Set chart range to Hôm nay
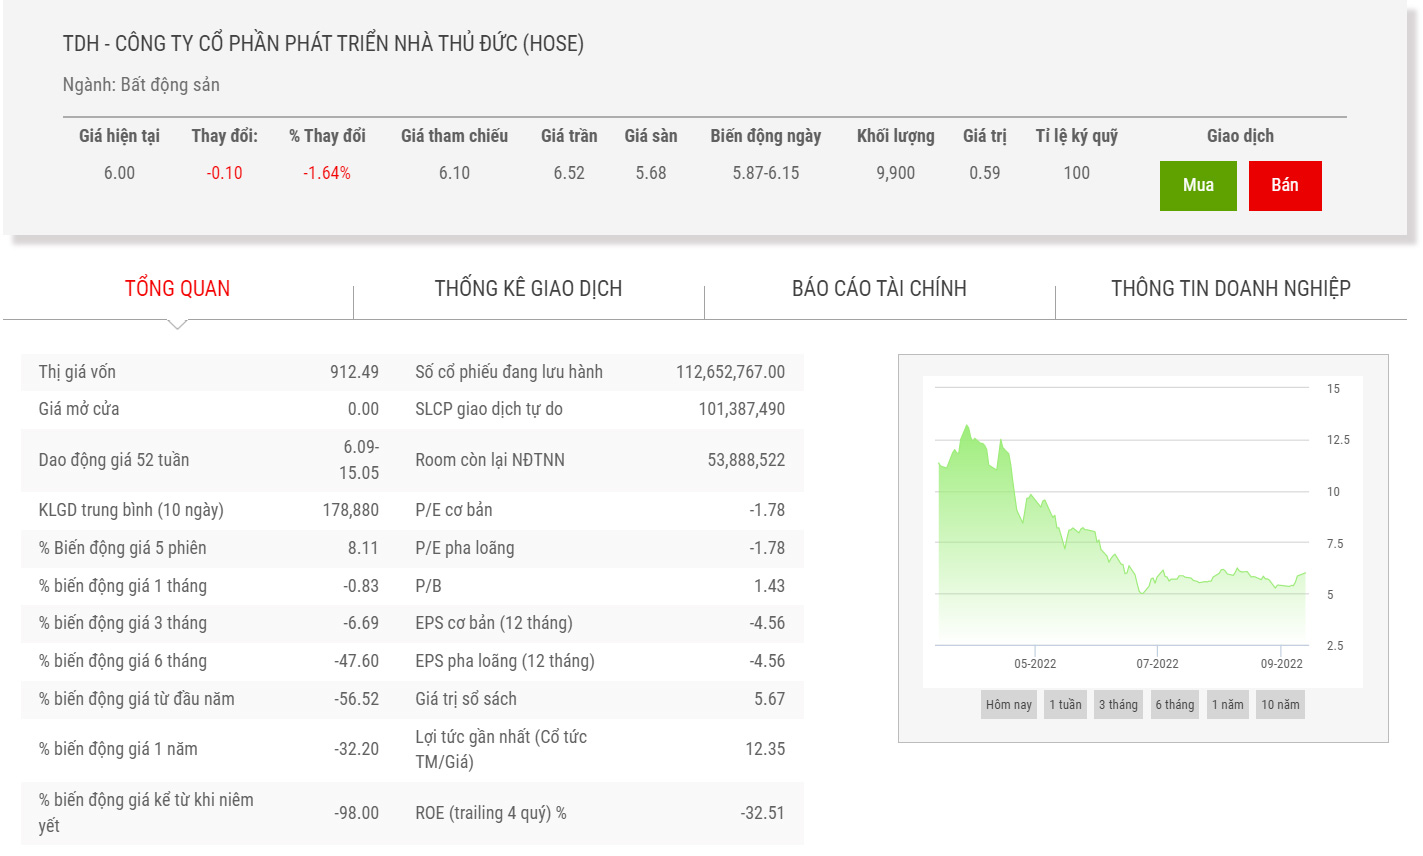The width and height of the screenshot is (1423, 856). tap(1008, 705)
